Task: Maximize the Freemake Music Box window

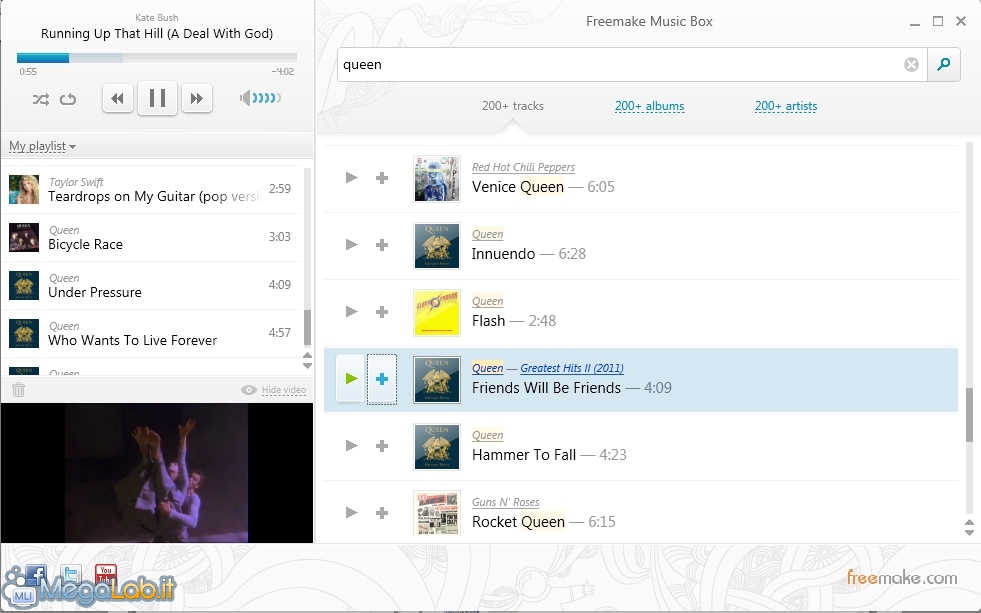Action: pyautogui.click(x=938, y=21)
